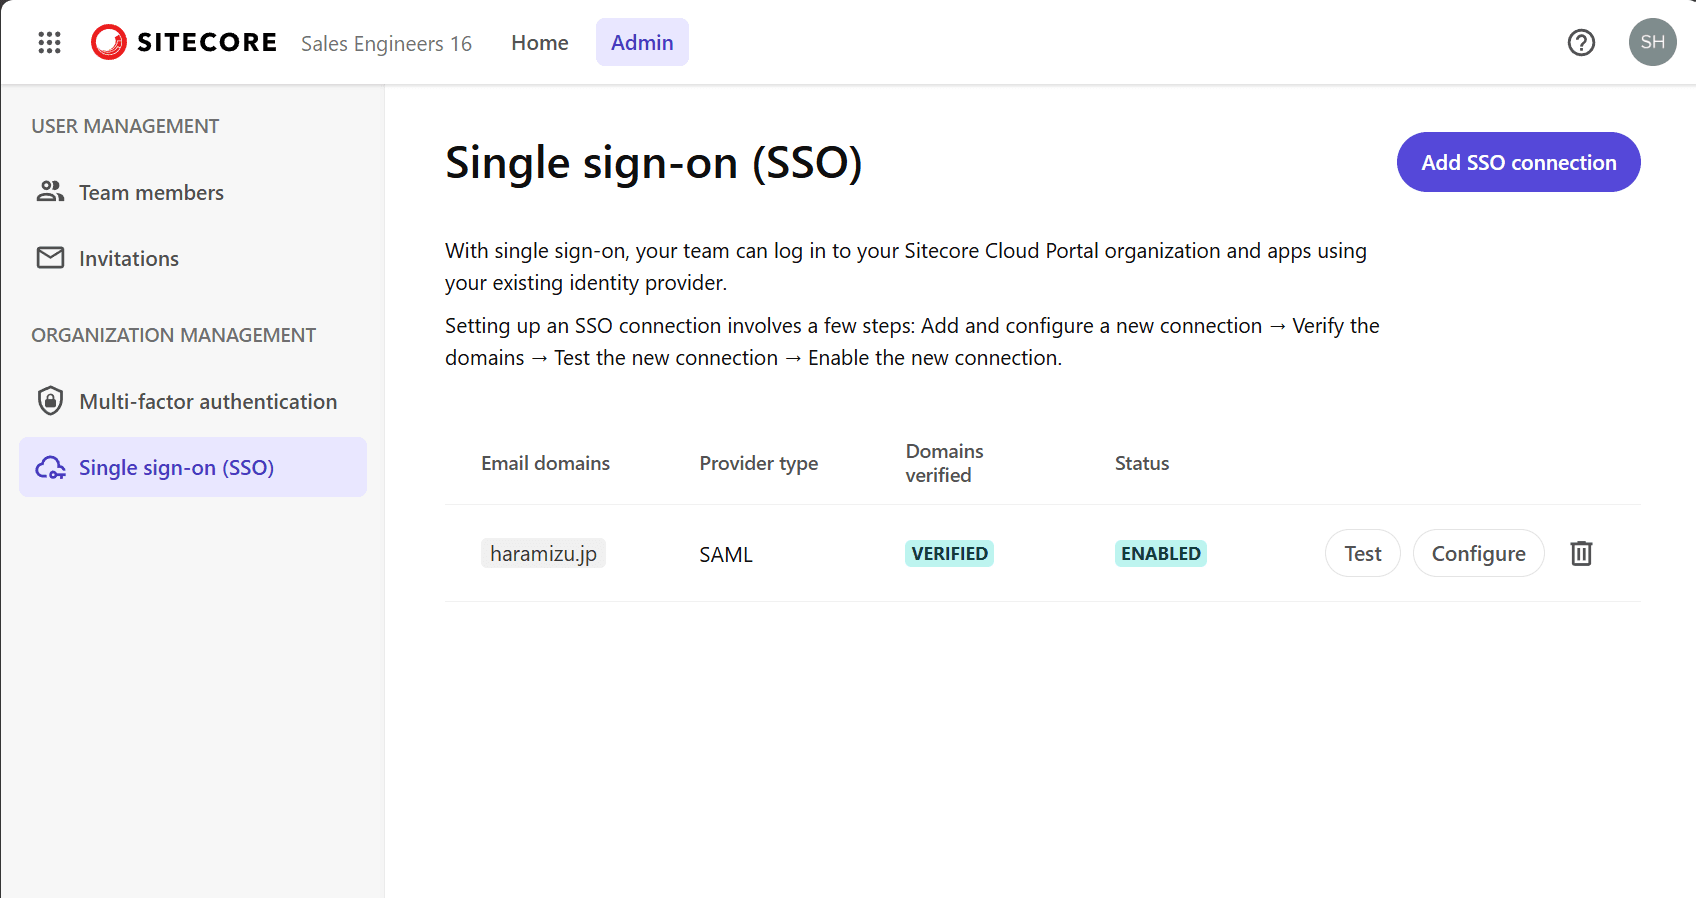Screen dimensions: 1696x898
Task: Click the Team members people icon
Action: 50,192
